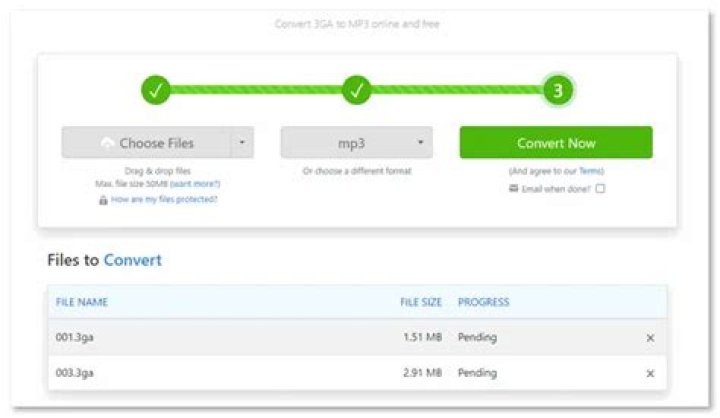Click the padlock icon near file protection
This screenshot has width=720, height=418.
(103, 200)
